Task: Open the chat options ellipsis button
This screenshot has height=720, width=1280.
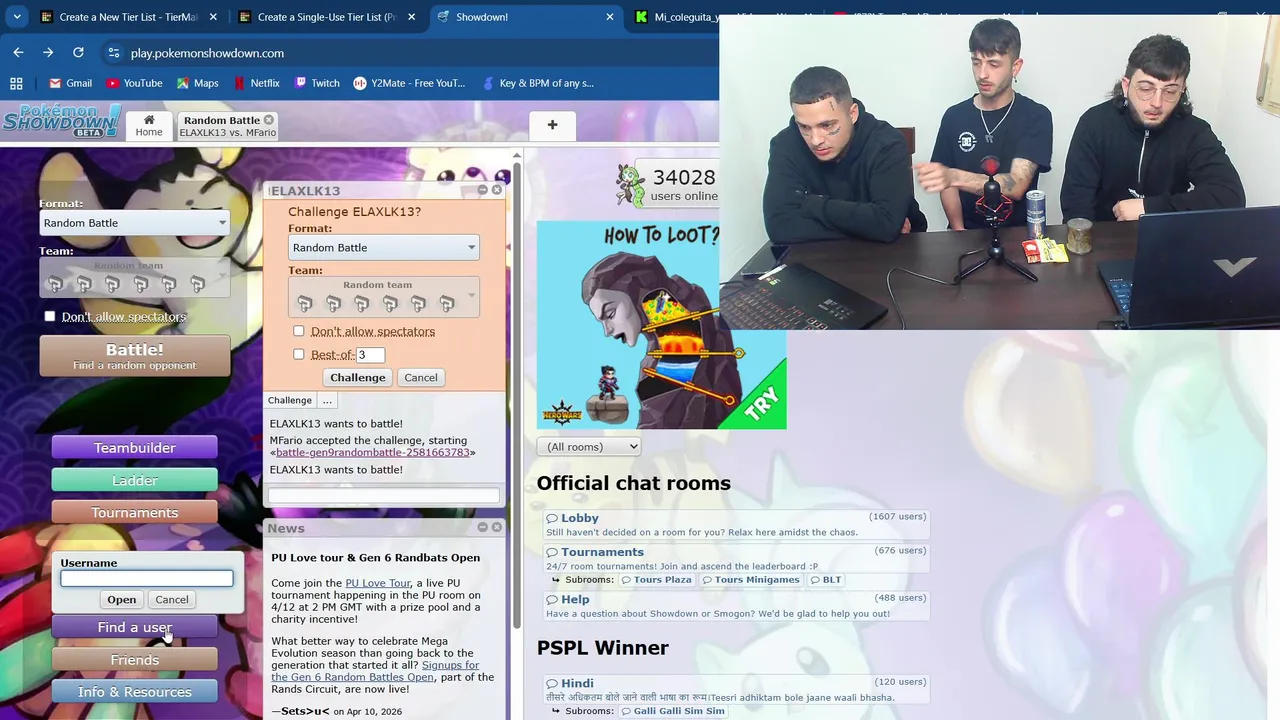Action: point(327,400)
